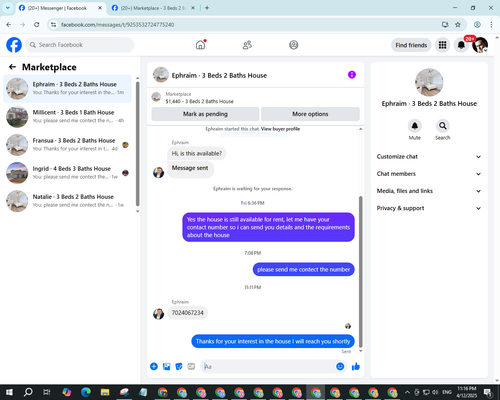500x400 pixels.
Task: Open the Facebook menu grid icon
Action: (442, 45)
